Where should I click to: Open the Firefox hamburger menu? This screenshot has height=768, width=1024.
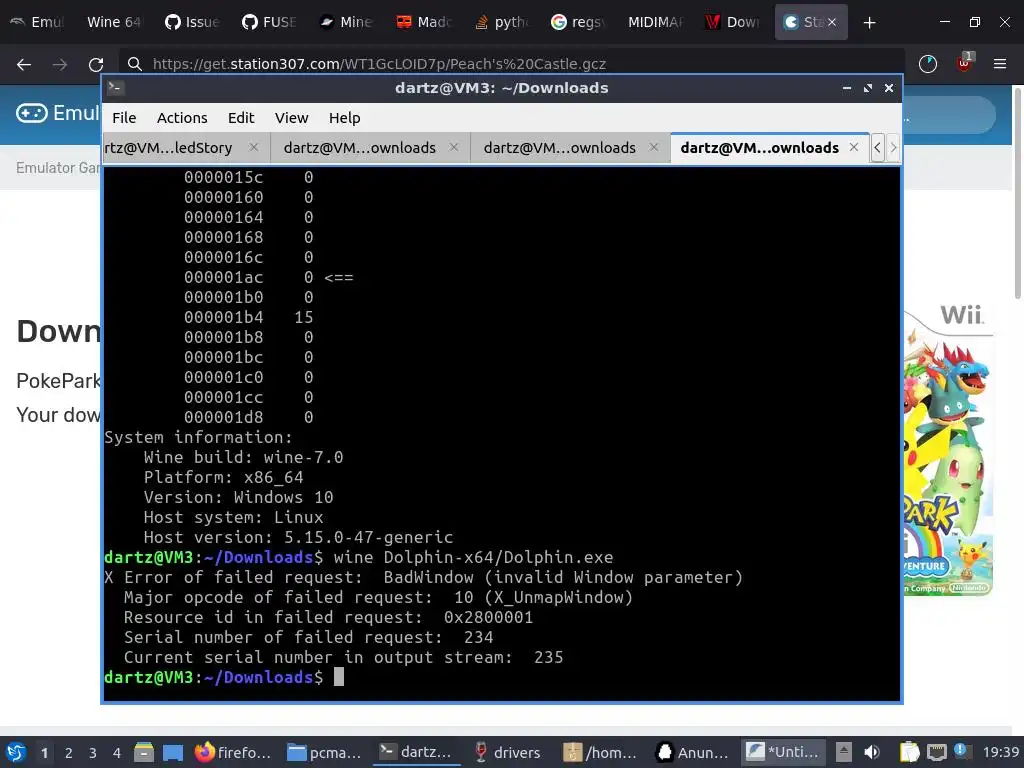coord(999,63)
